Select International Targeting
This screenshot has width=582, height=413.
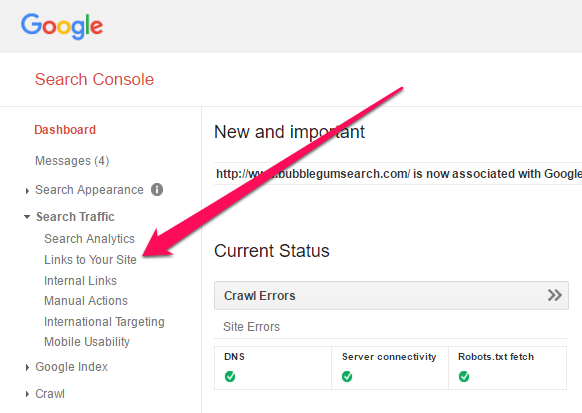tap(104, 322)
